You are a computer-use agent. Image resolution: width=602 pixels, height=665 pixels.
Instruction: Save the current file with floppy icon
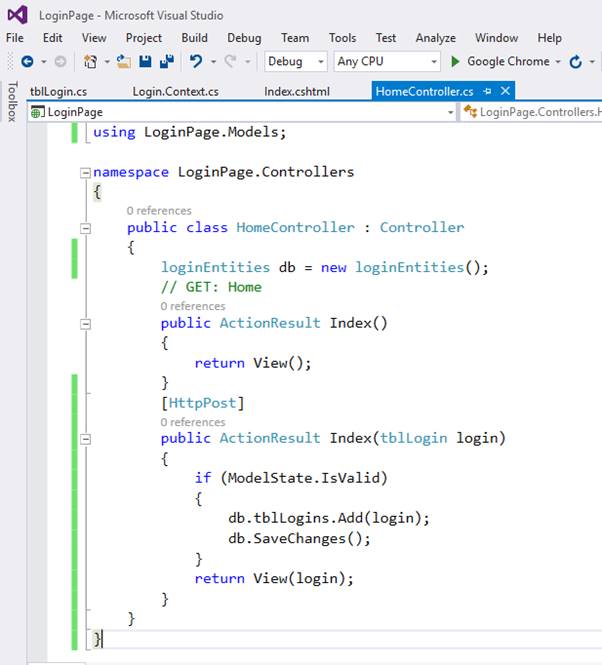click(145, 62)
